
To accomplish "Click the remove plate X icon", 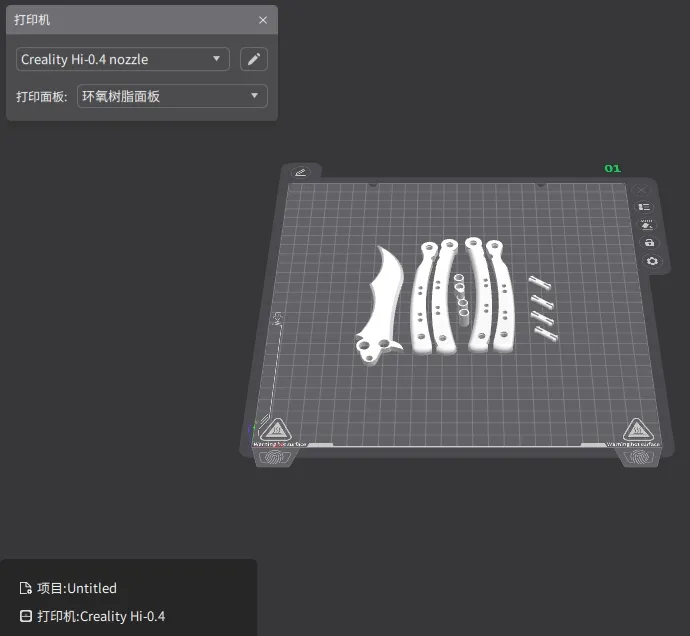I will [643, 189].
